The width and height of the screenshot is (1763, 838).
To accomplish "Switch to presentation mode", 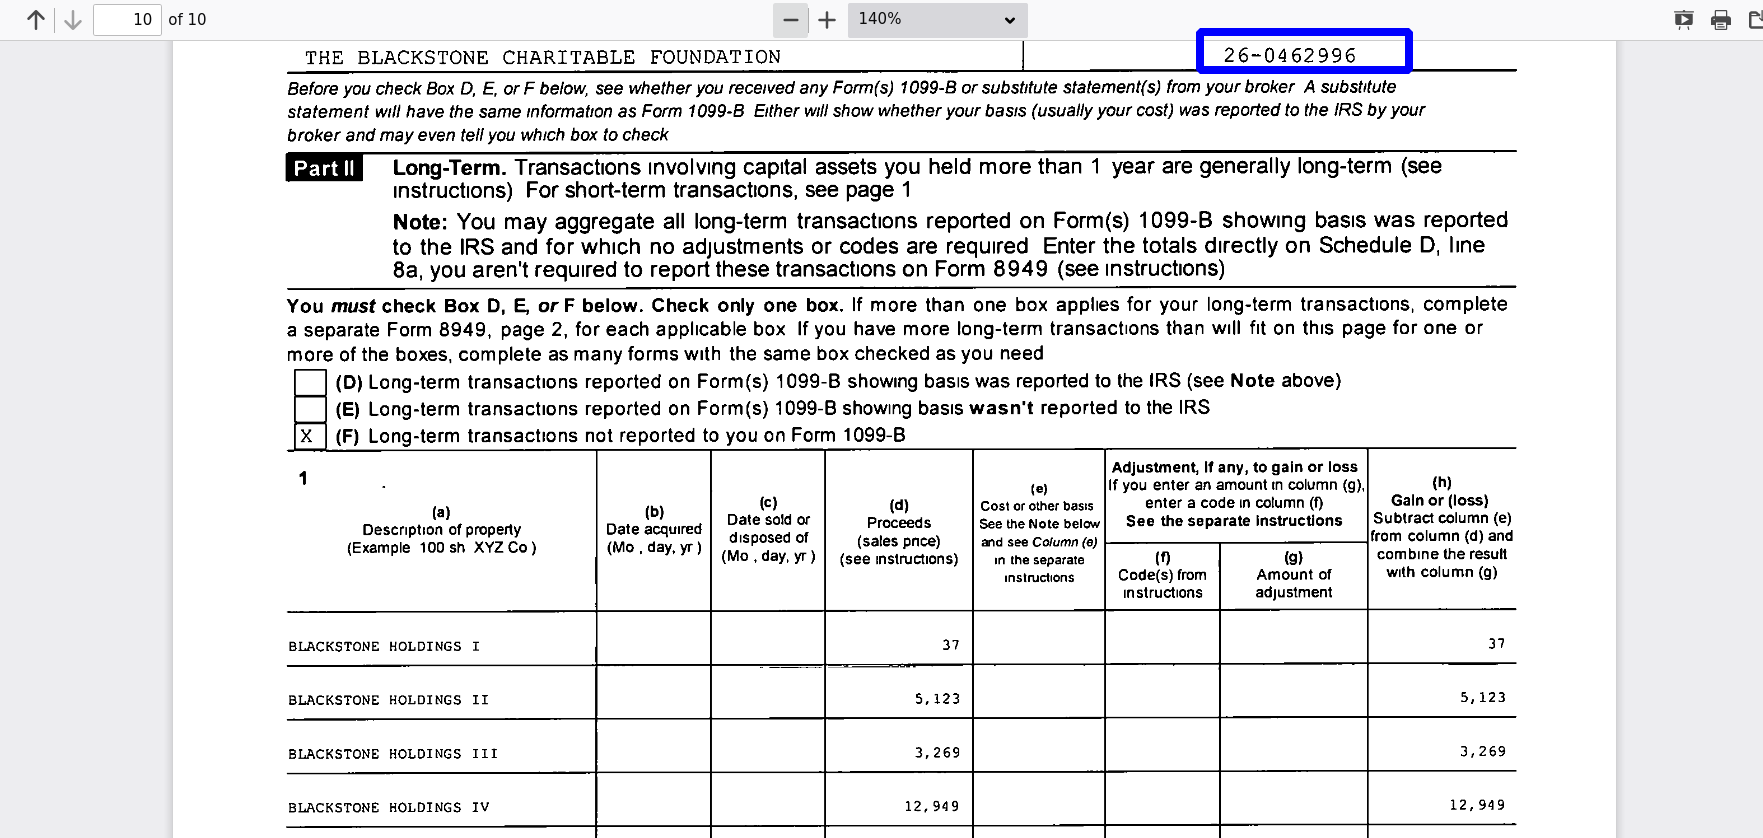I will point(1684,19).
